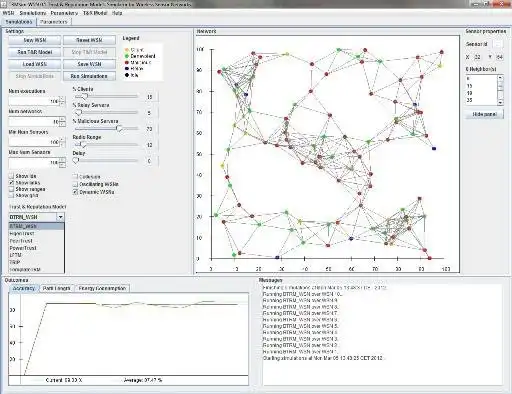512x394 pixels.
Task: Click the Save WSN button
Action: point(89,64)
